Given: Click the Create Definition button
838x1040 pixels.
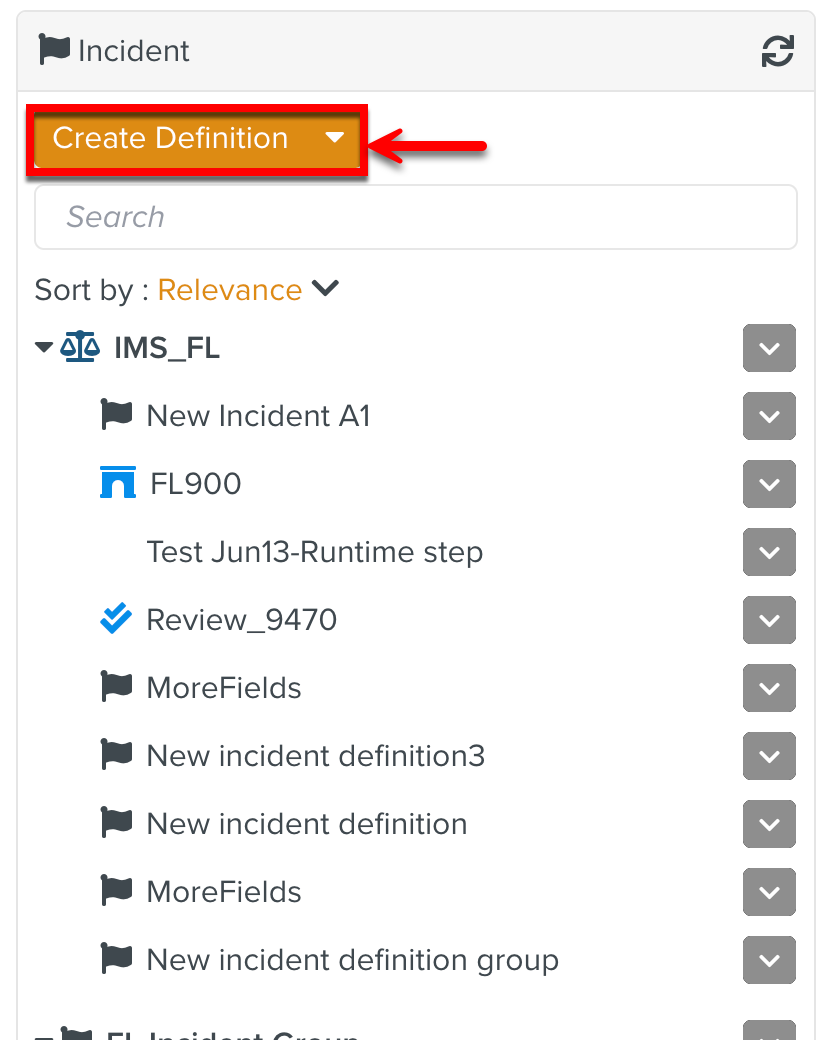Looking at the screenshot, I should click(x=170, y=138).
